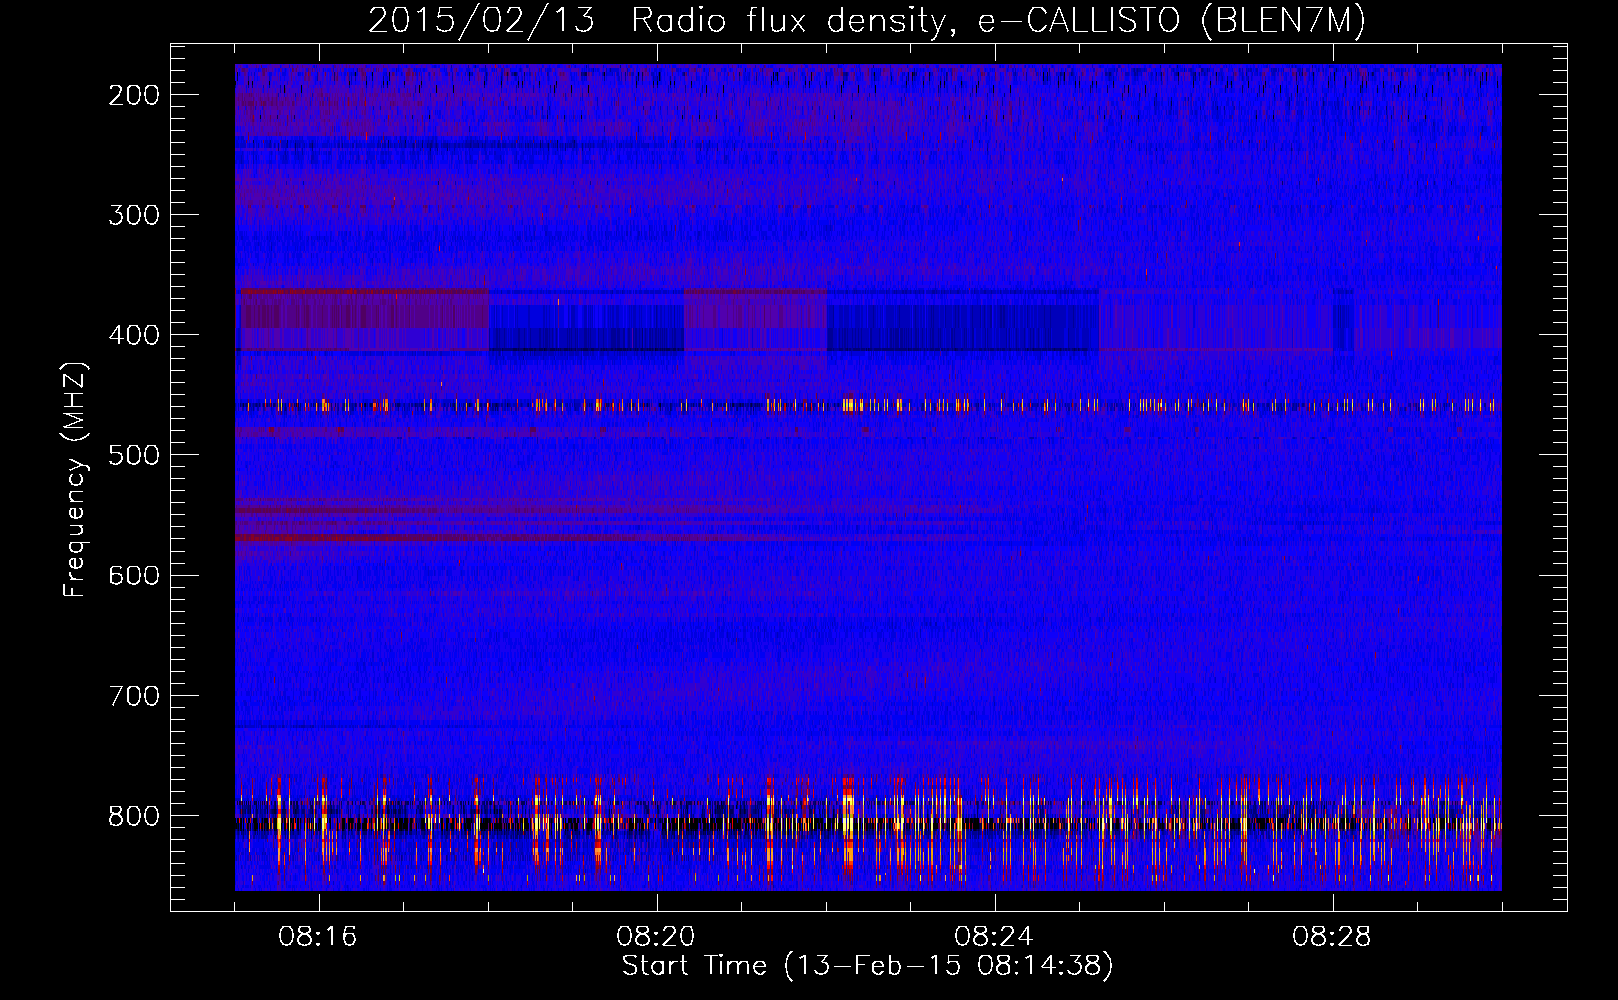The width and height of the screenshot is (1618, 1000).
Task: Click the 'Start Time (13-Feb-15 08:14:38)' label
Action: point(868,966)
